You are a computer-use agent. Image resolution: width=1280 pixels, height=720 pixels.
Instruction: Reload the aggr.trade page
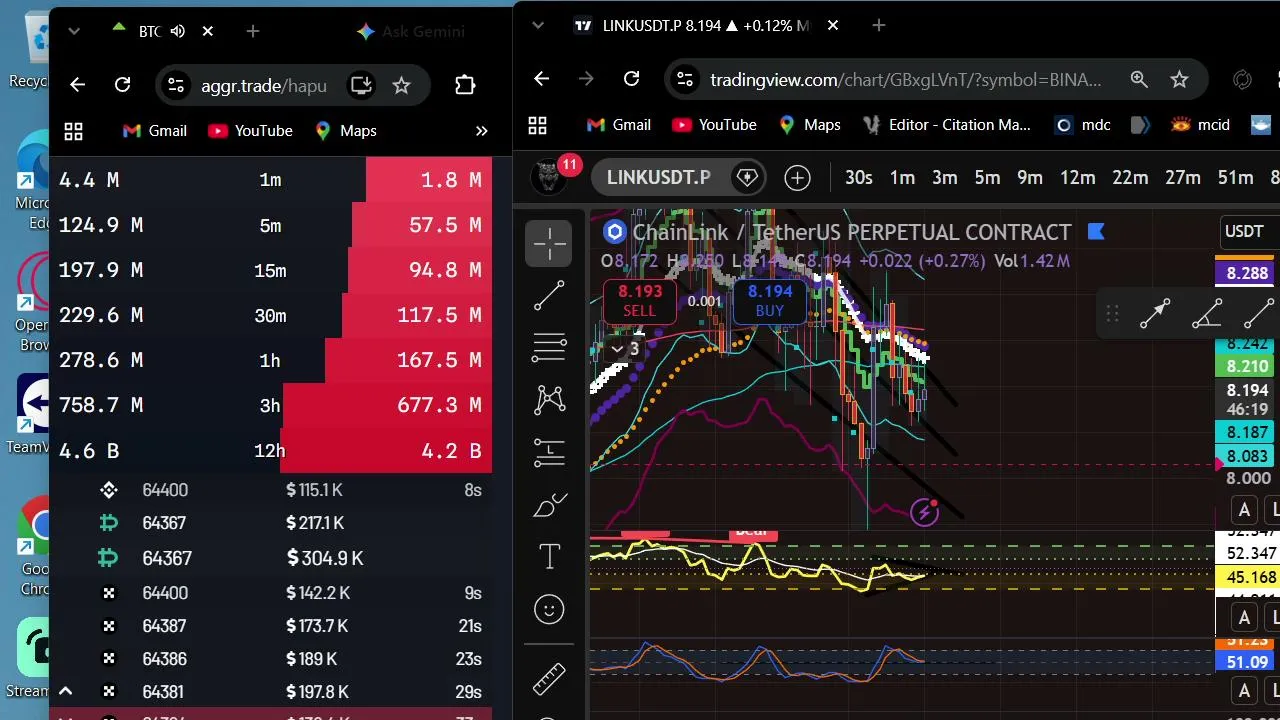click(122, 85)
